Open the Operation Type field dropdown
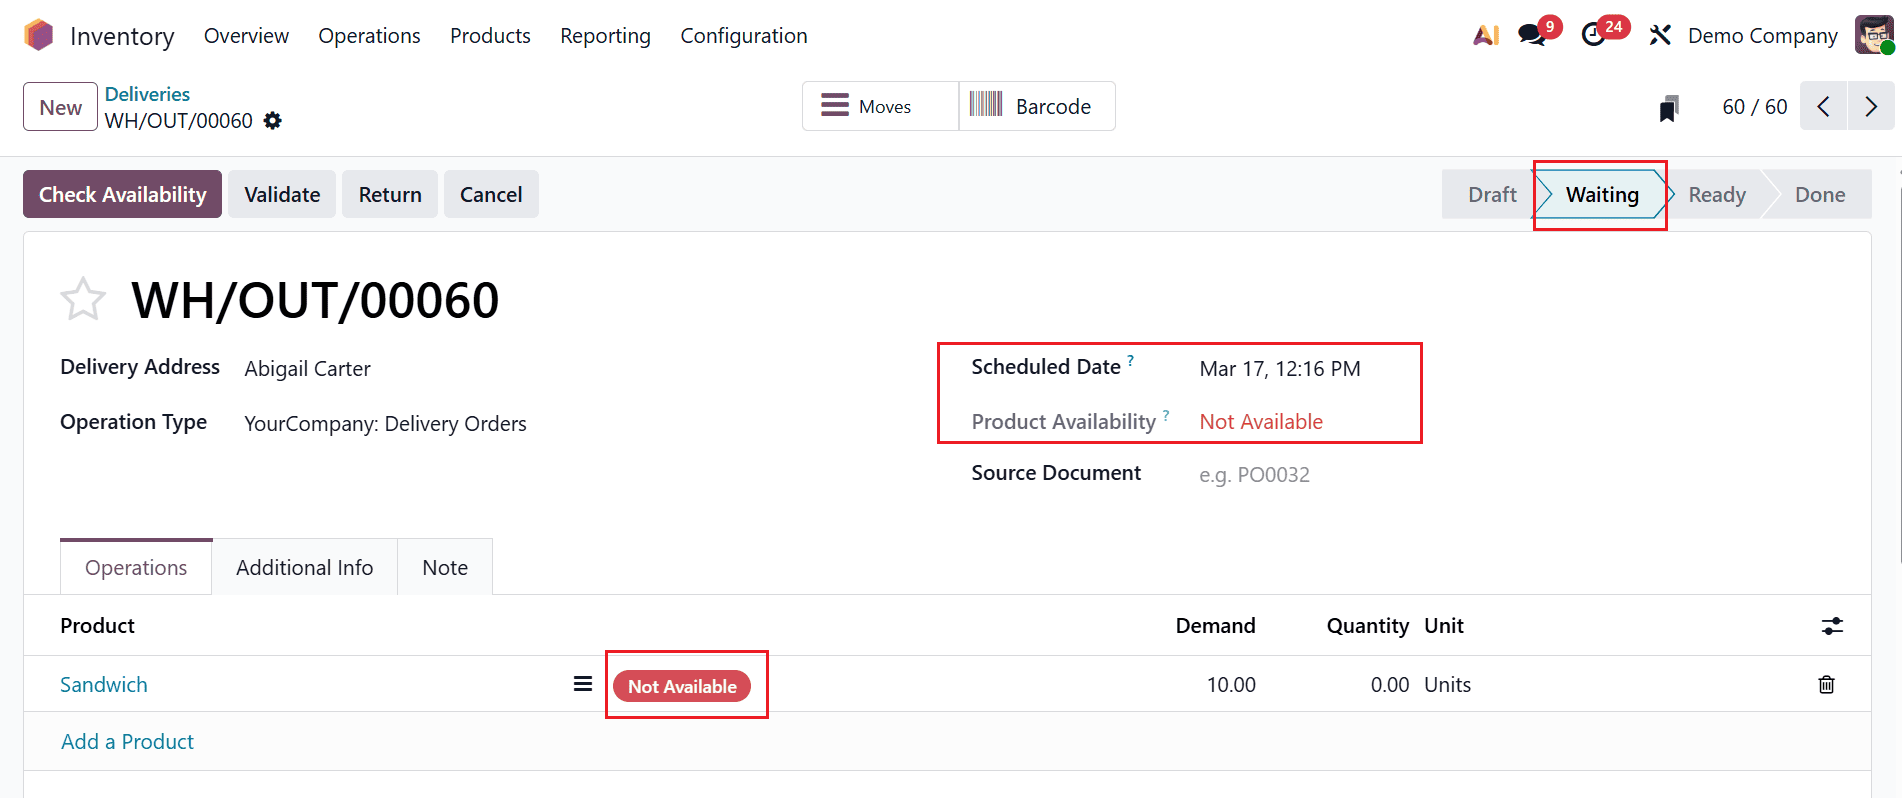 point(385,424)
